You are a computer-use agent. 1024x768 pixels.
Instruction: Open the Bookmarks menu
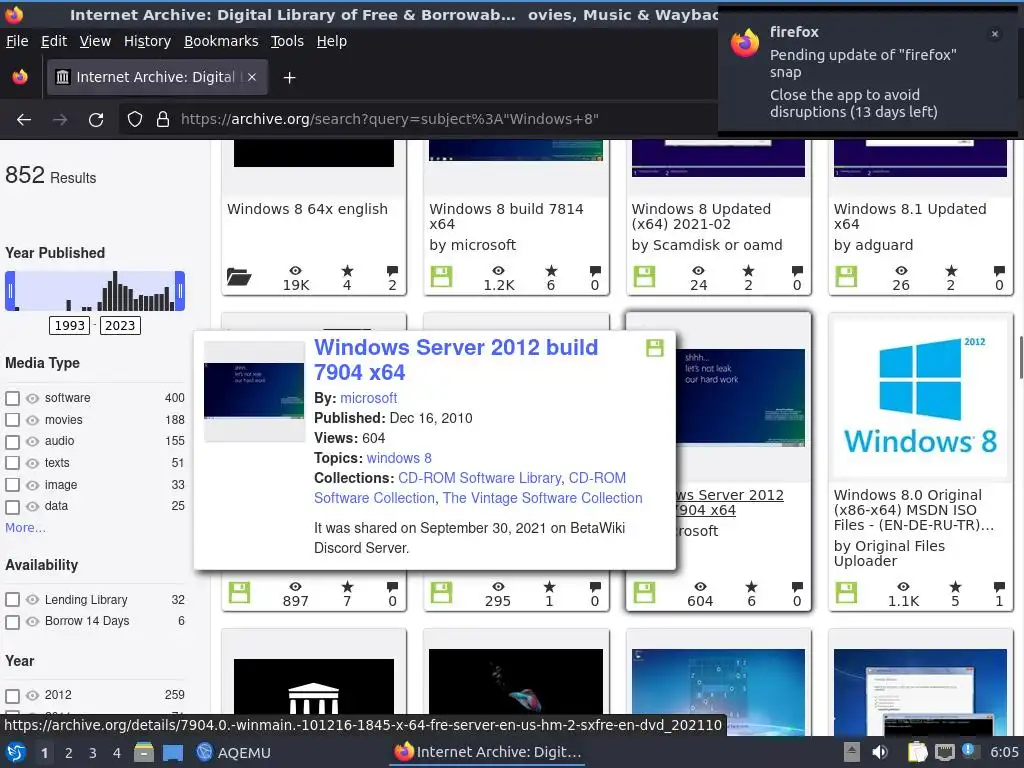[221, 41]
